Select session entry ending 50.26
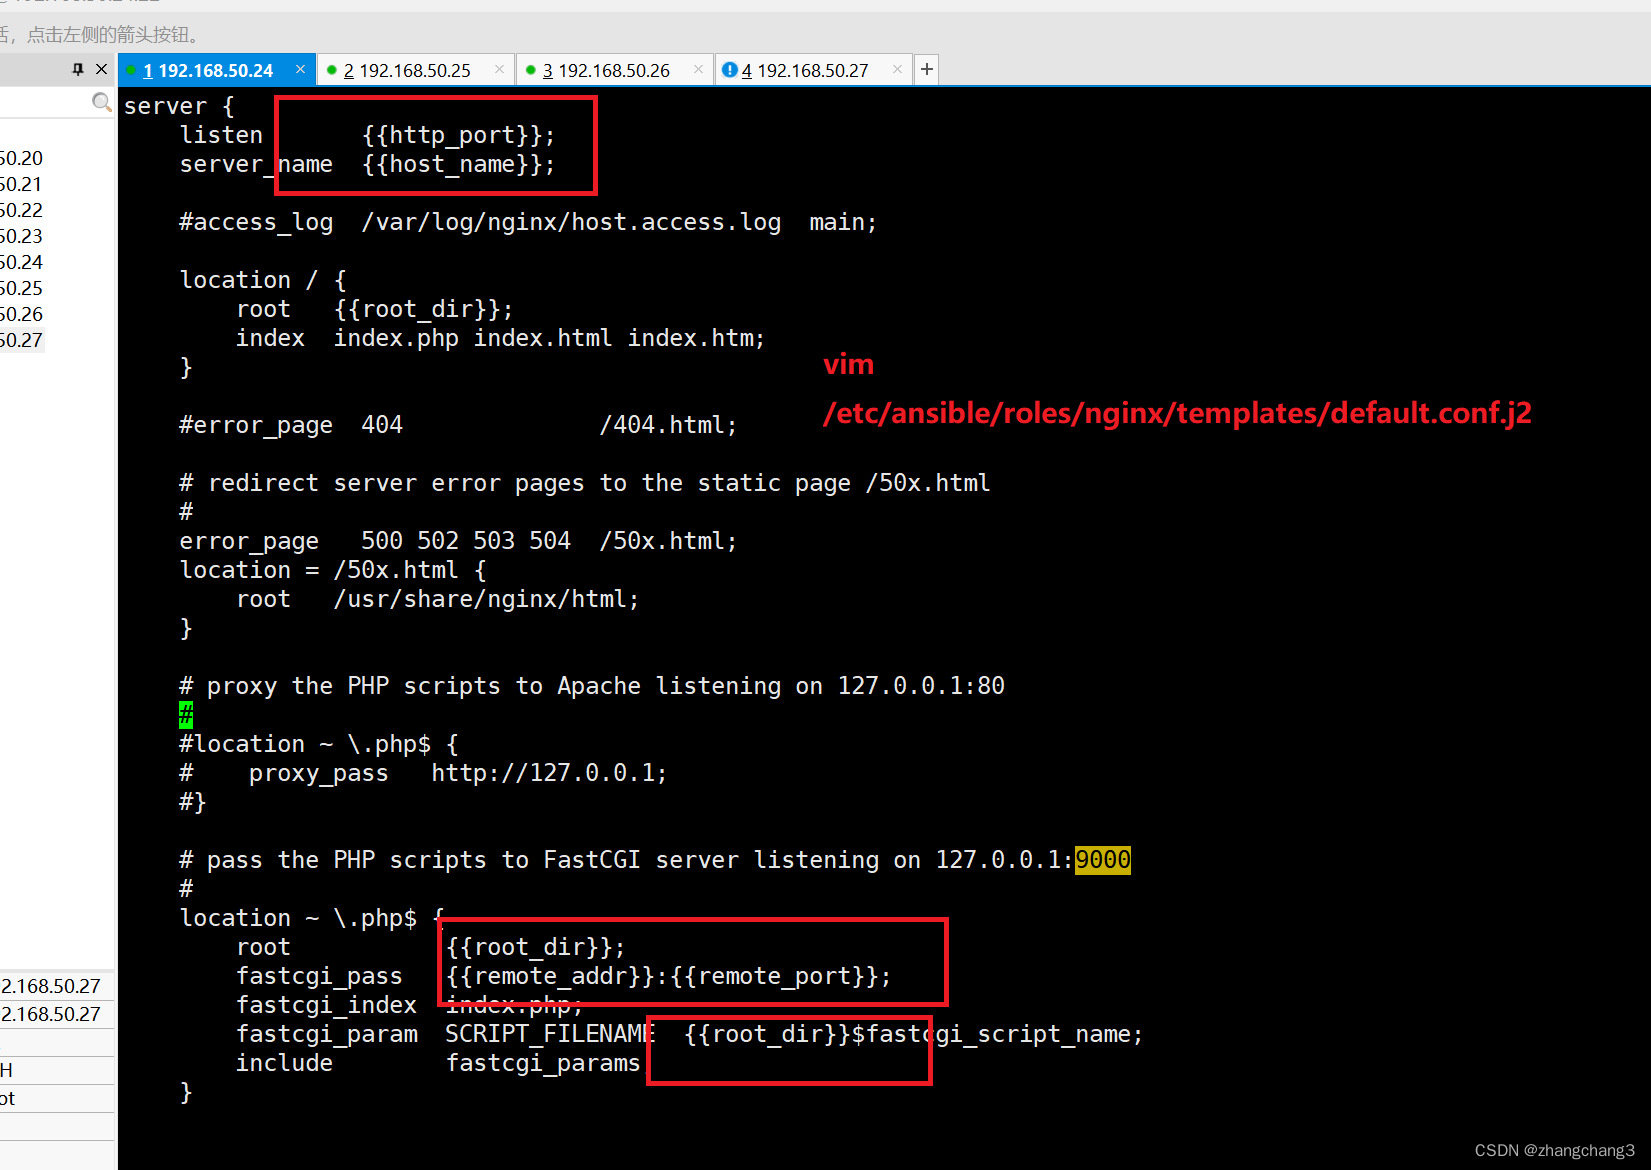This screenshot has width=1651, height=1170. click(x=21, y=314)
